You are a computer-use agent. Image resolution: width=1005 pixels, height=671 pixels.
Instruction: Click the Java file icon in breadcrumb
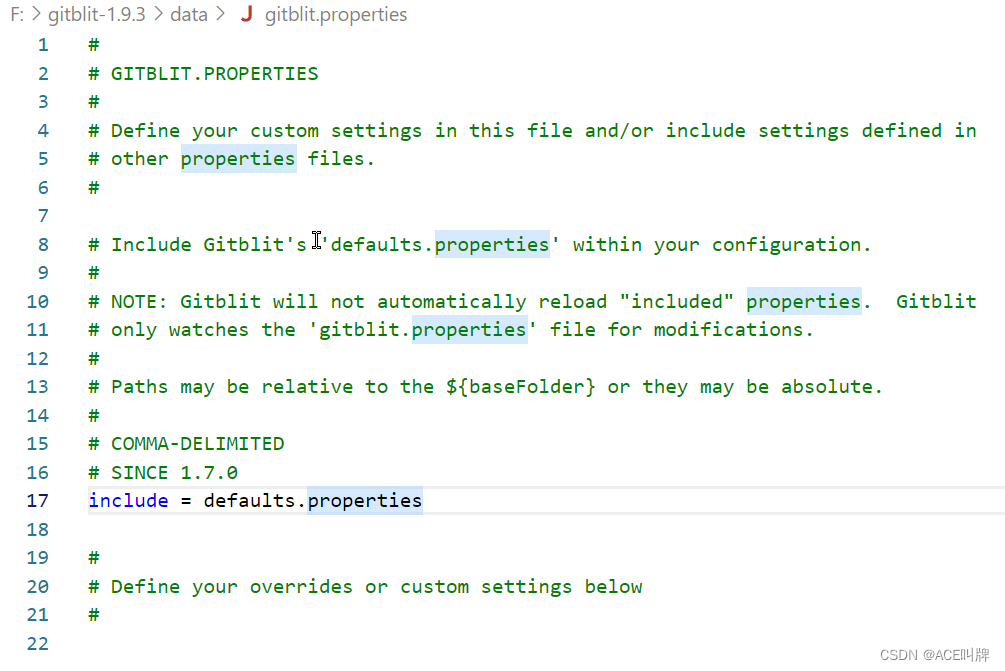click(247, 14)
